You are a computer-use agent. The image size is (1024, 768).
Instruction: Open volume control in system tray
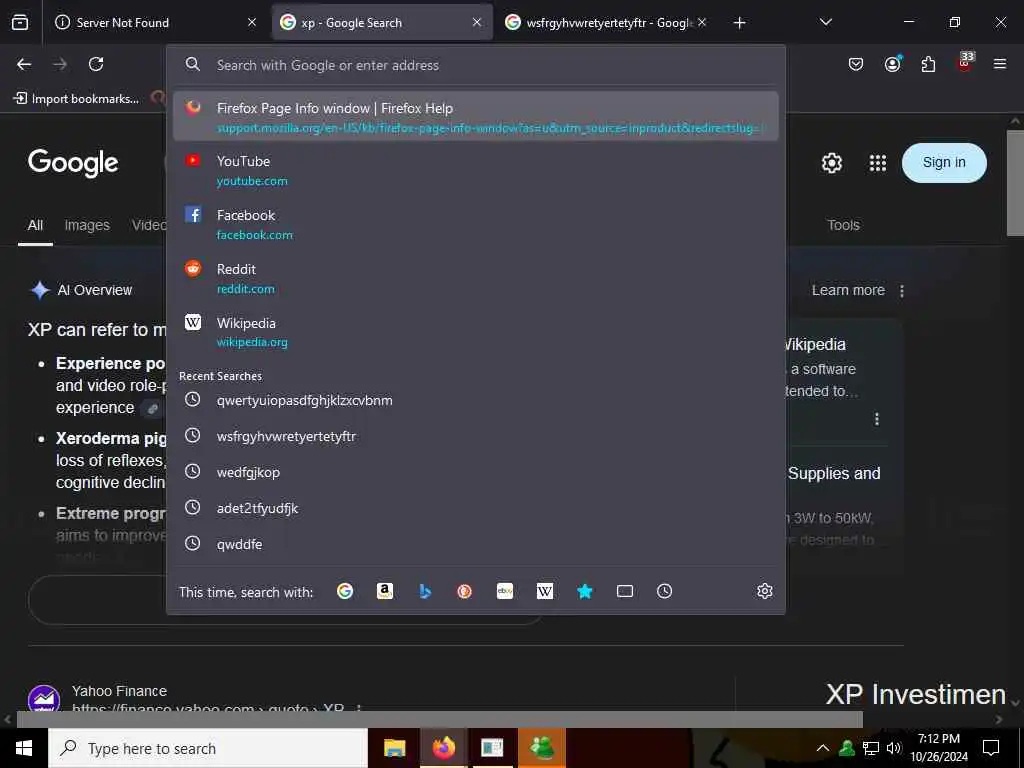point(894,748)
